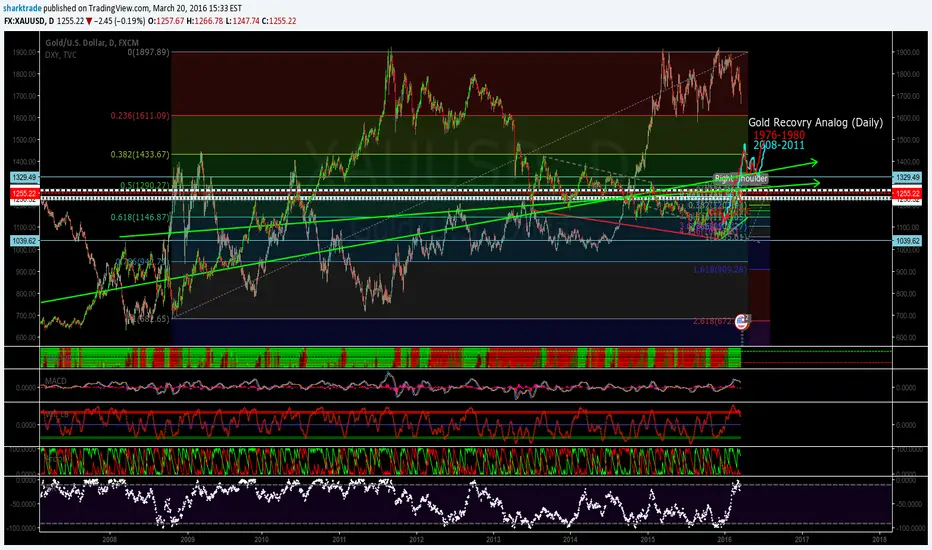Click the 2008 year on time axis
The width and height of the screenshot is (932, 550).
(109, 539)
